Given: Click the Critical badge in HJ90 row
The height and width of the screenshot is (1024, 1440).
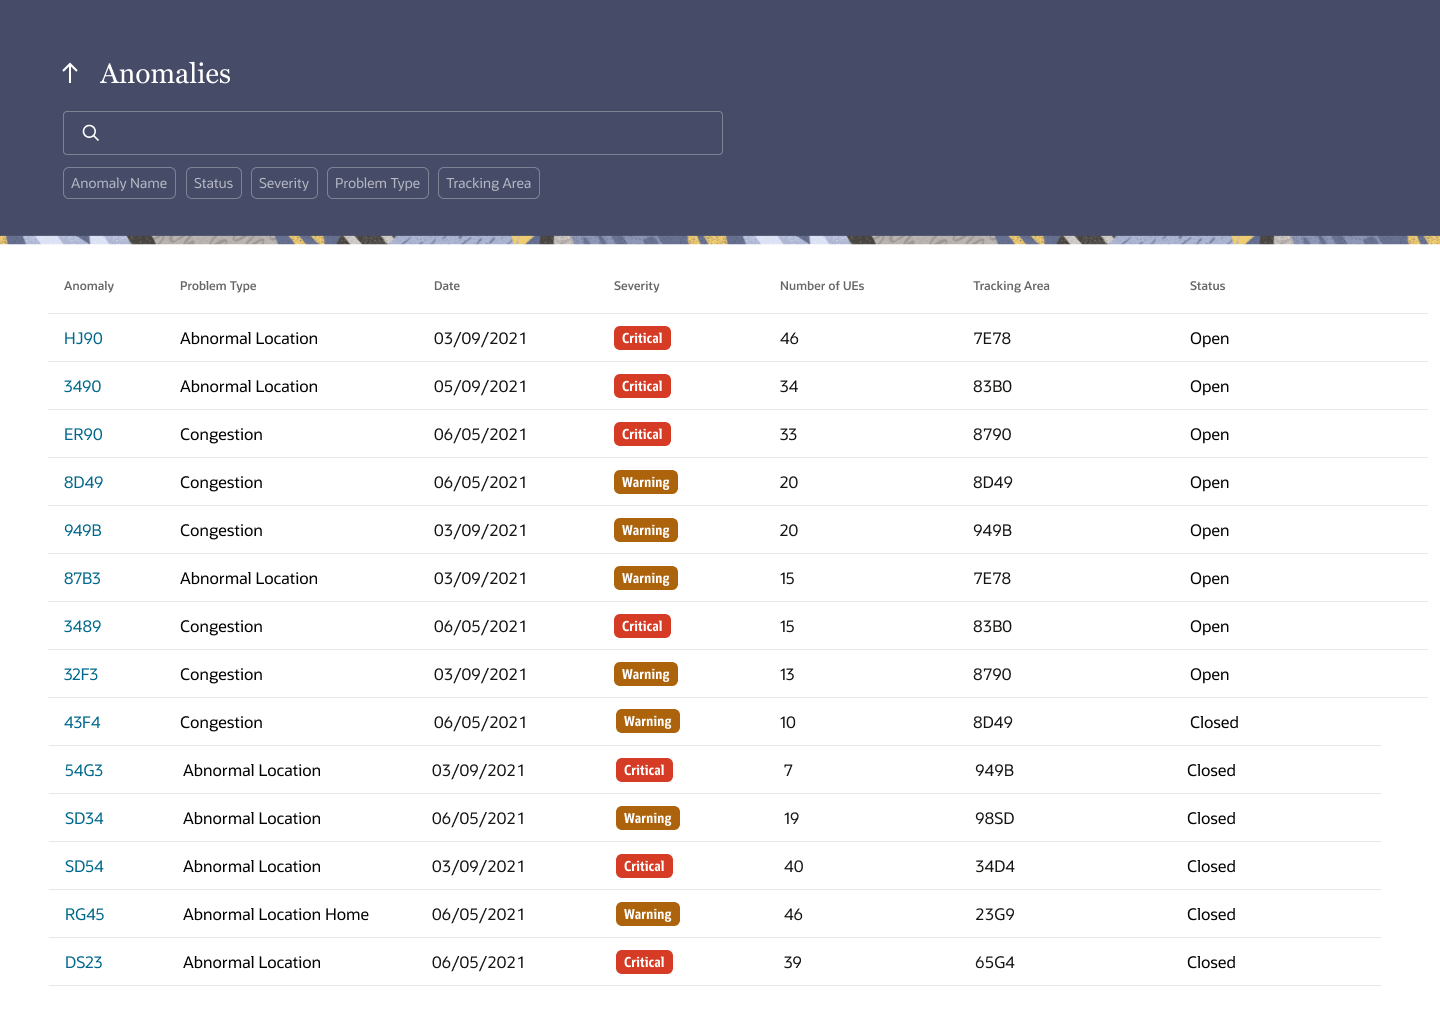Looking at the screenshot, I should [x=642, y=338].
